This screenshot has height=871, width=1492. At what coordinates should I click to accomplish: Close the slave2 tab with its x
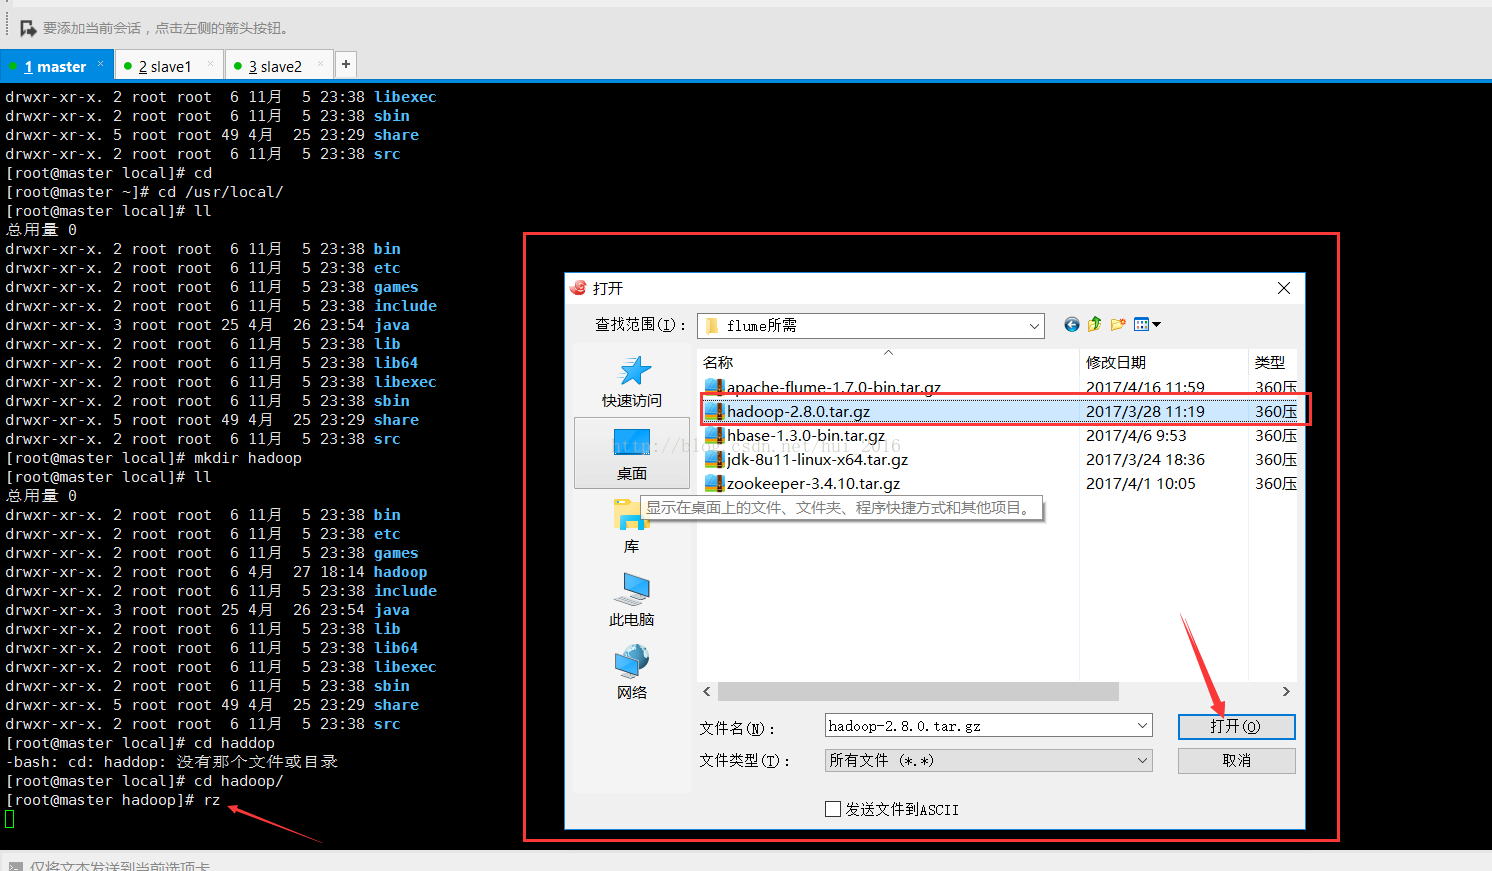320,64
